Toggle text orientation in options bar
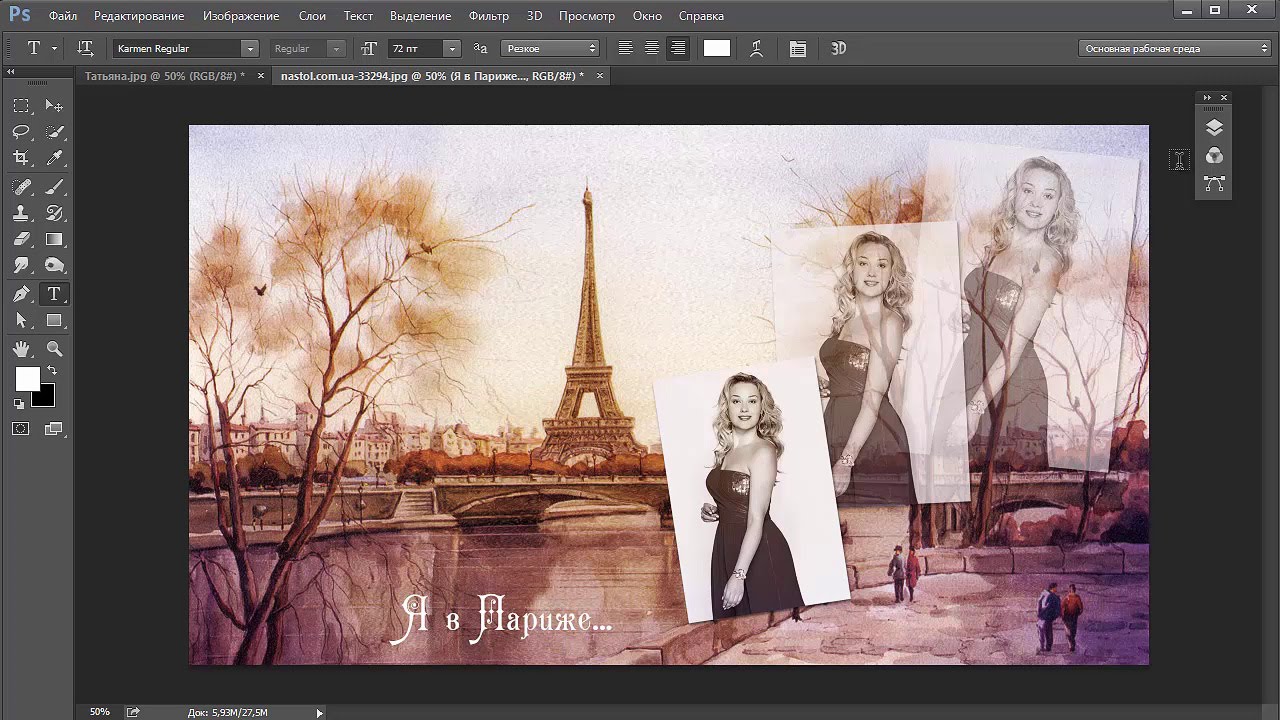This screenshot has width=1280, height=720. point(85,48)
